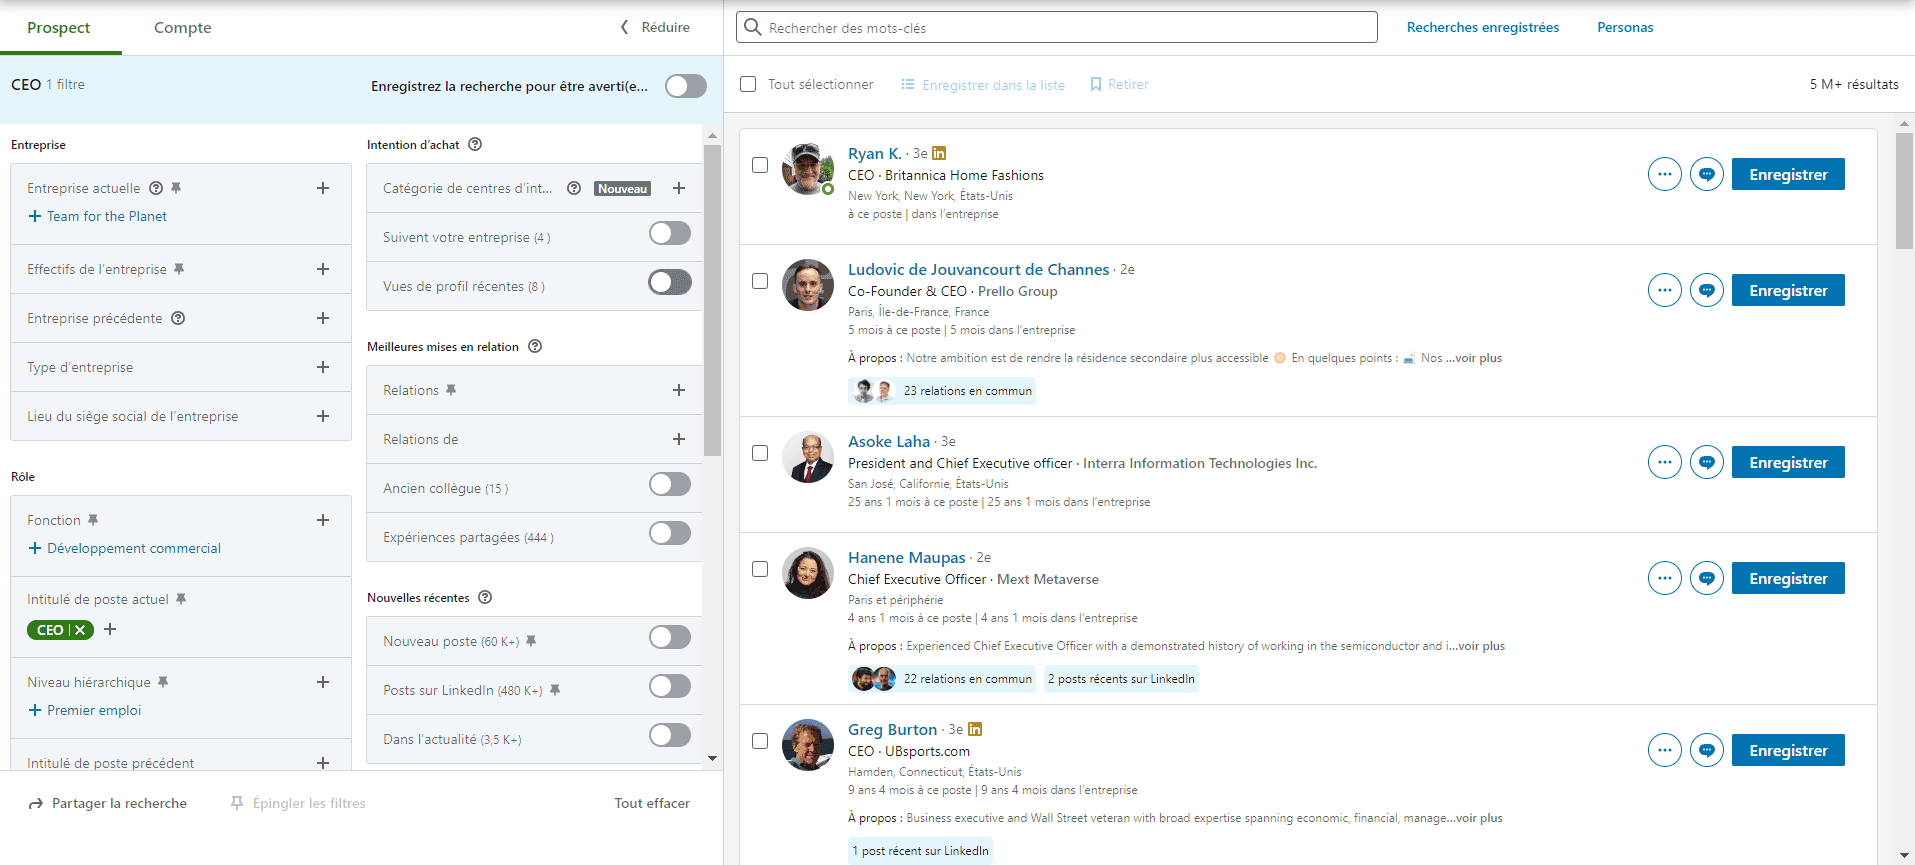Viewport: 1915px width, 865px height.
Task: Save Hanene Maupas with Enregistrer button
Action: (x=1788, y=578)
